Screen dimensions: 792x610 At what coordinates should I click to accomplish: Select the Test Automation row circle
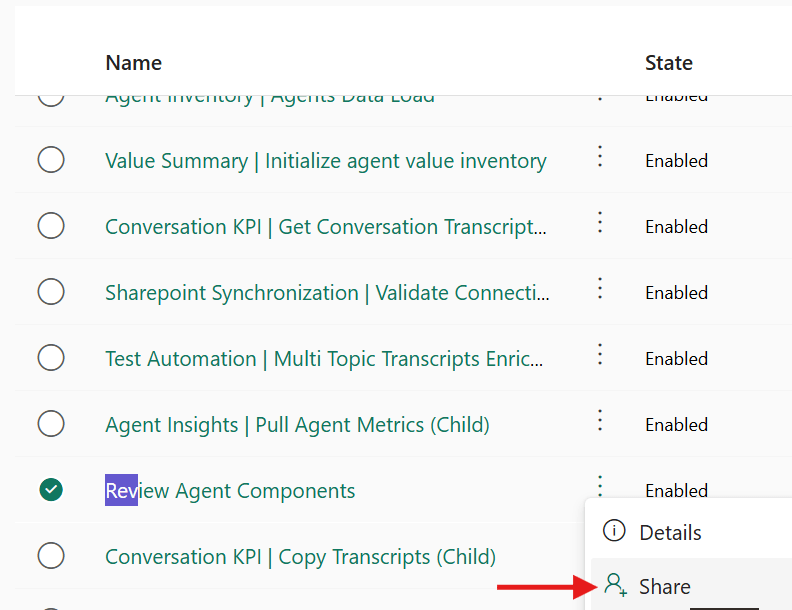tap(51, 358)
